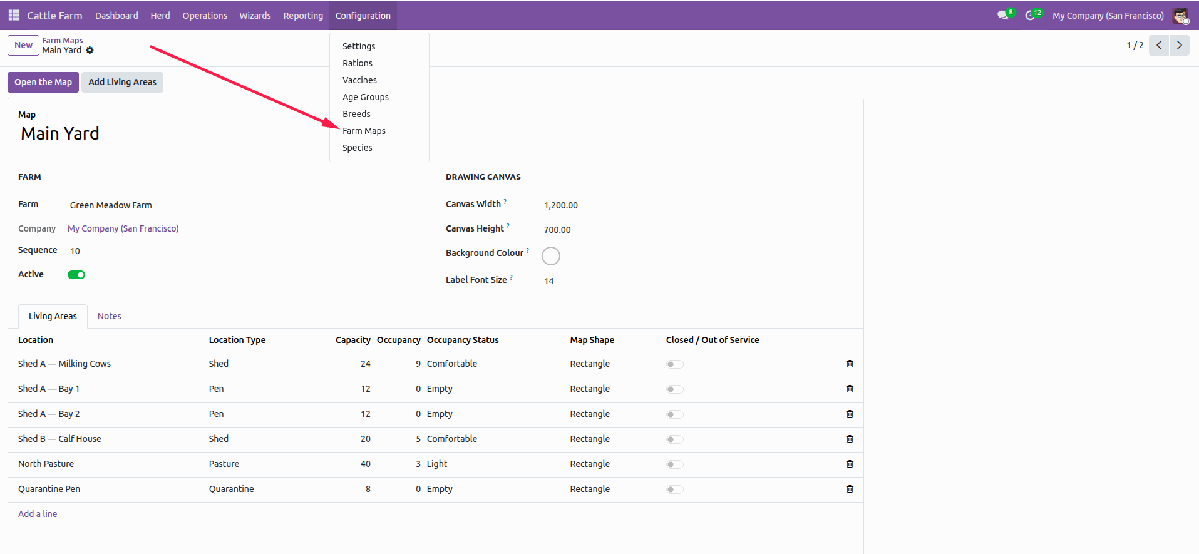Expand the Reporting menu

[x=302, y=15]
